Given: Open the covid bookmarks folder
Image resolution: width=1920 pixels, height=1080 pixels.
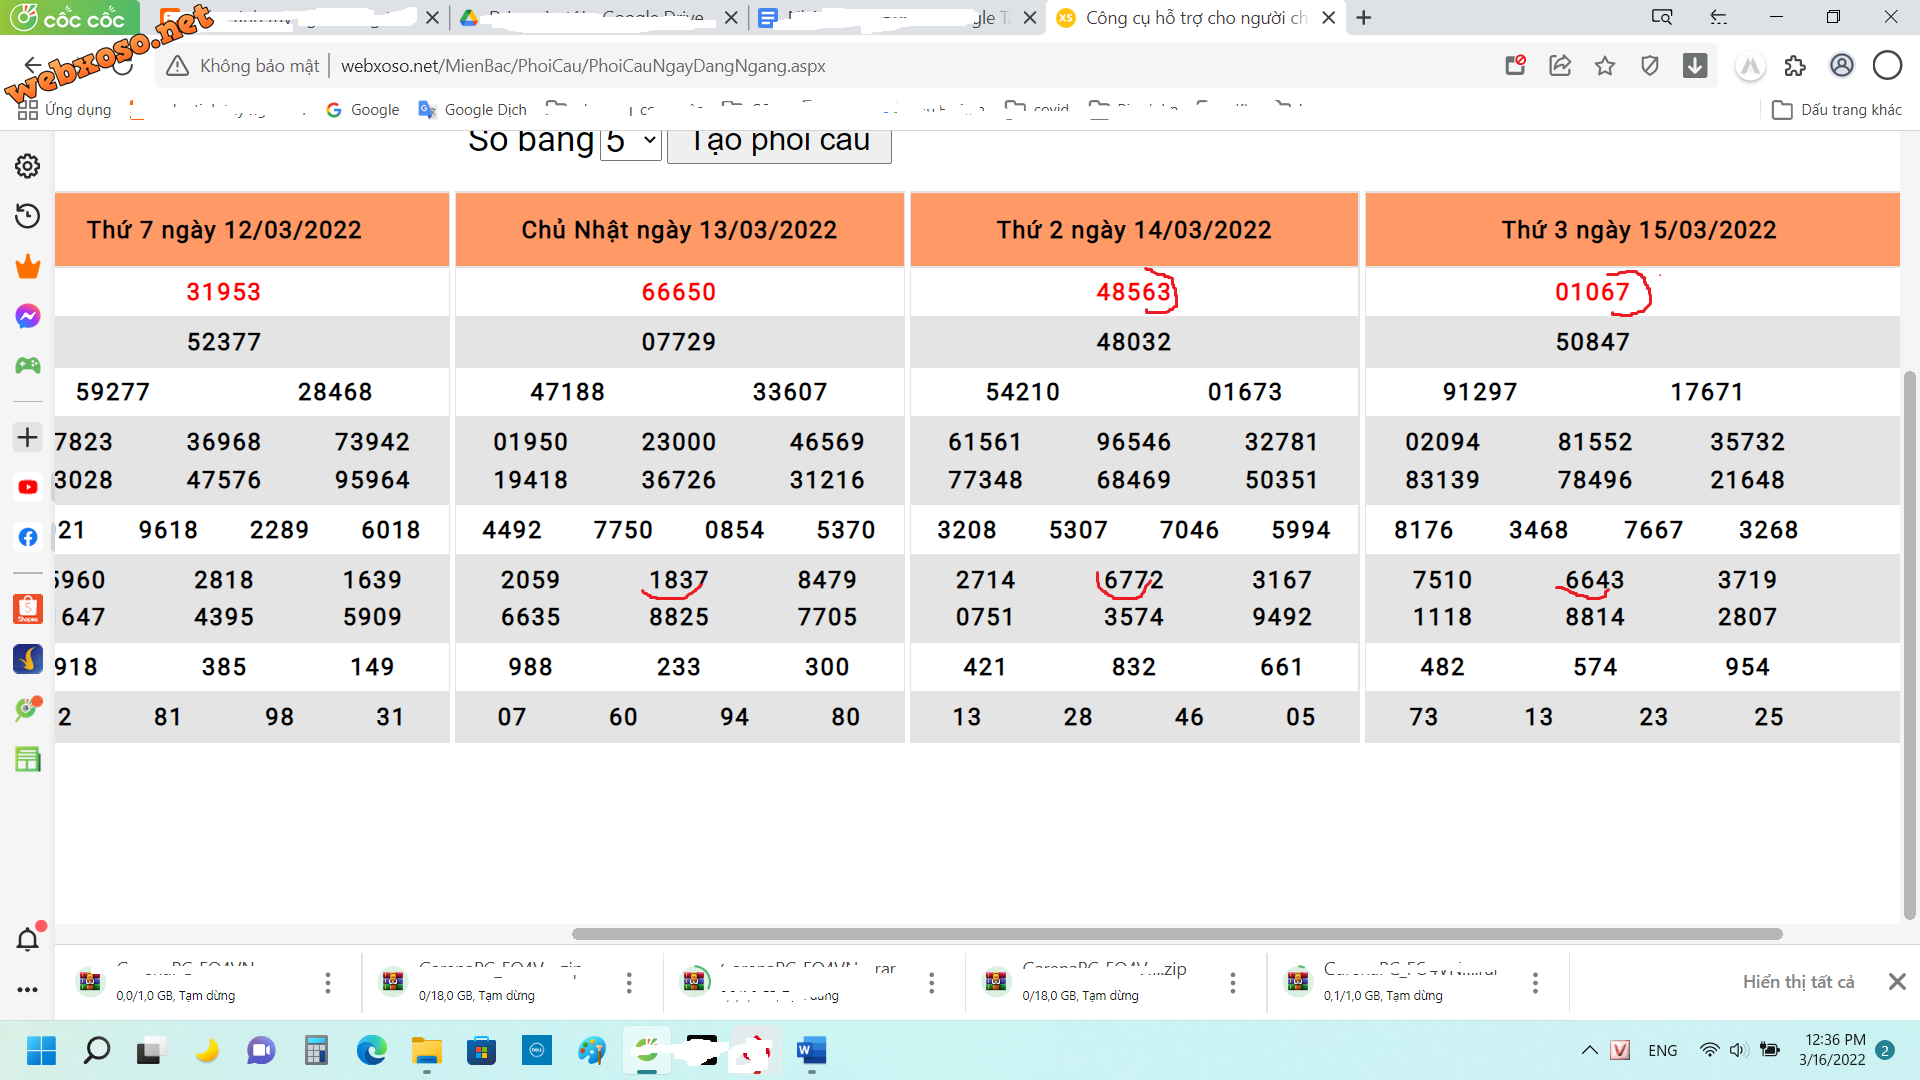Looking at the screenshot, I should coord(1037,110).
